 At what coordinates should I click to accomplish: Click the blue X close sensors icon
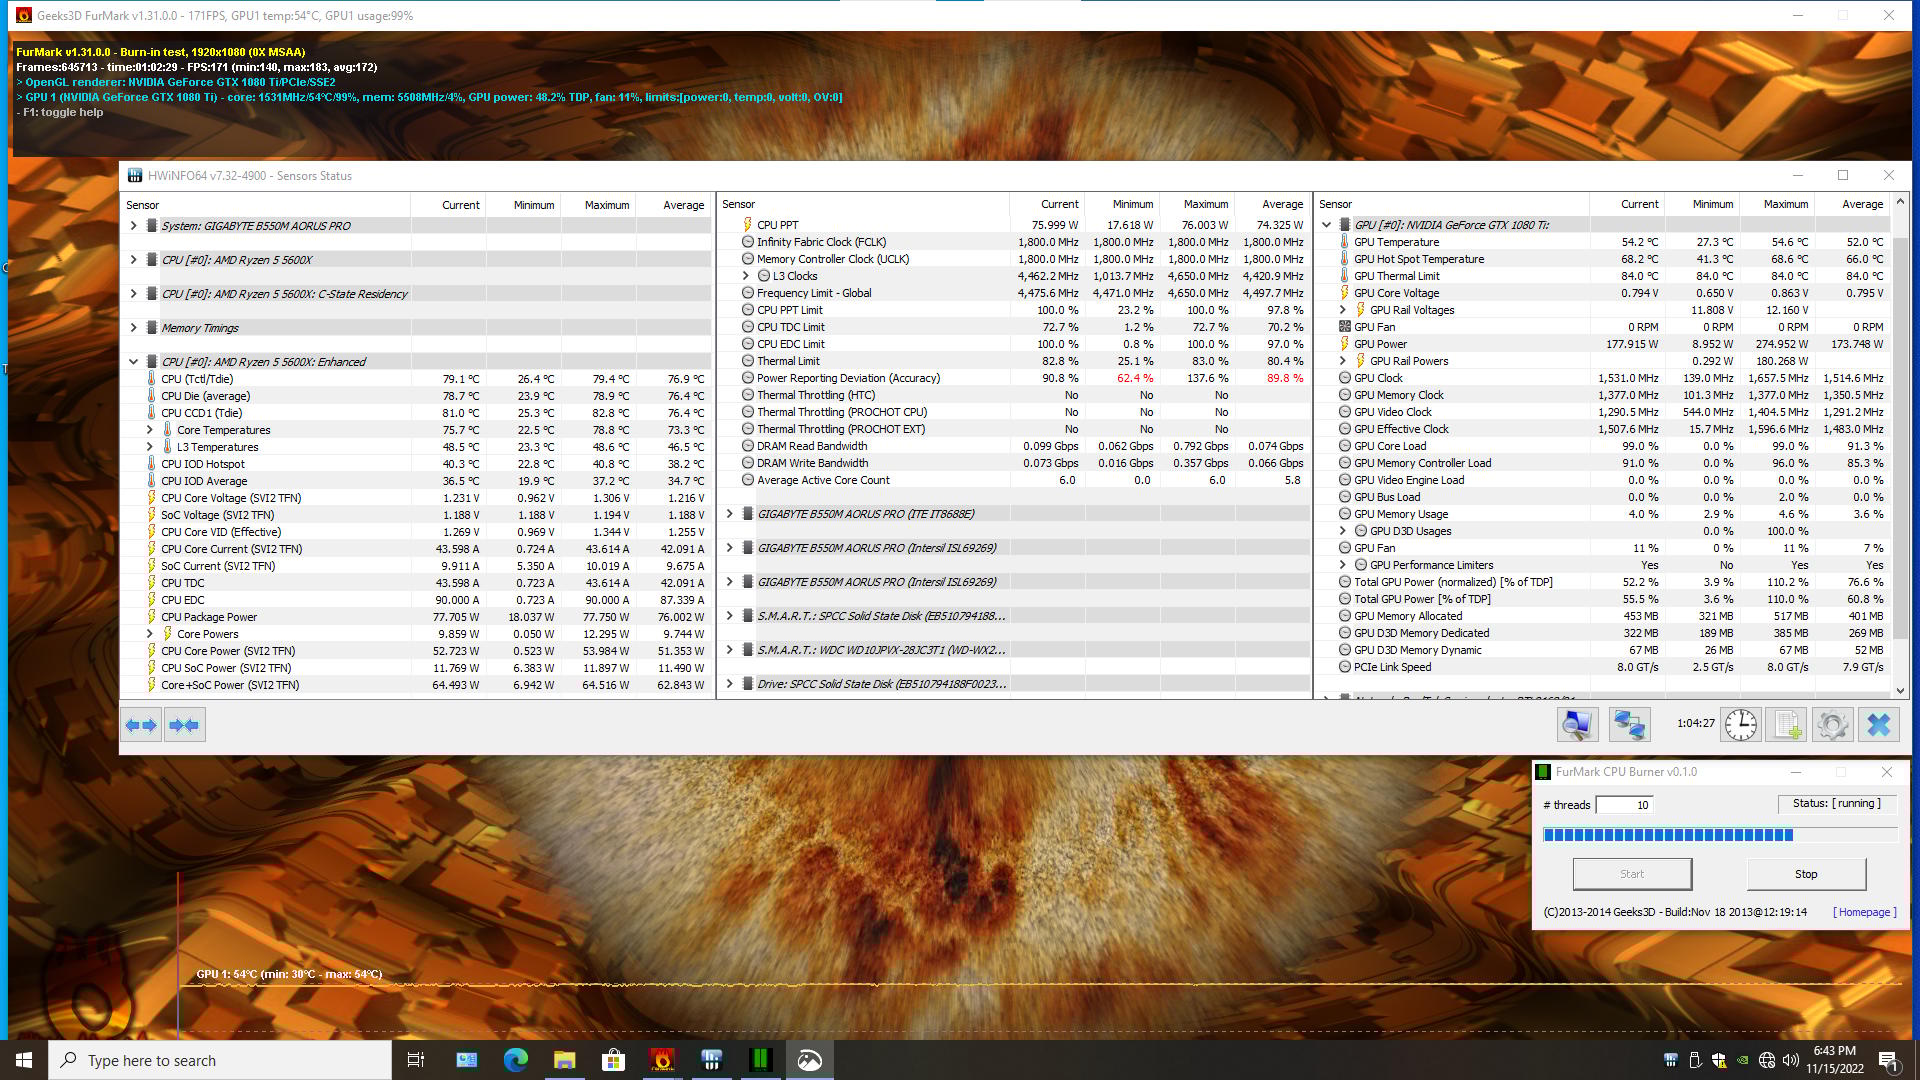1878,725
